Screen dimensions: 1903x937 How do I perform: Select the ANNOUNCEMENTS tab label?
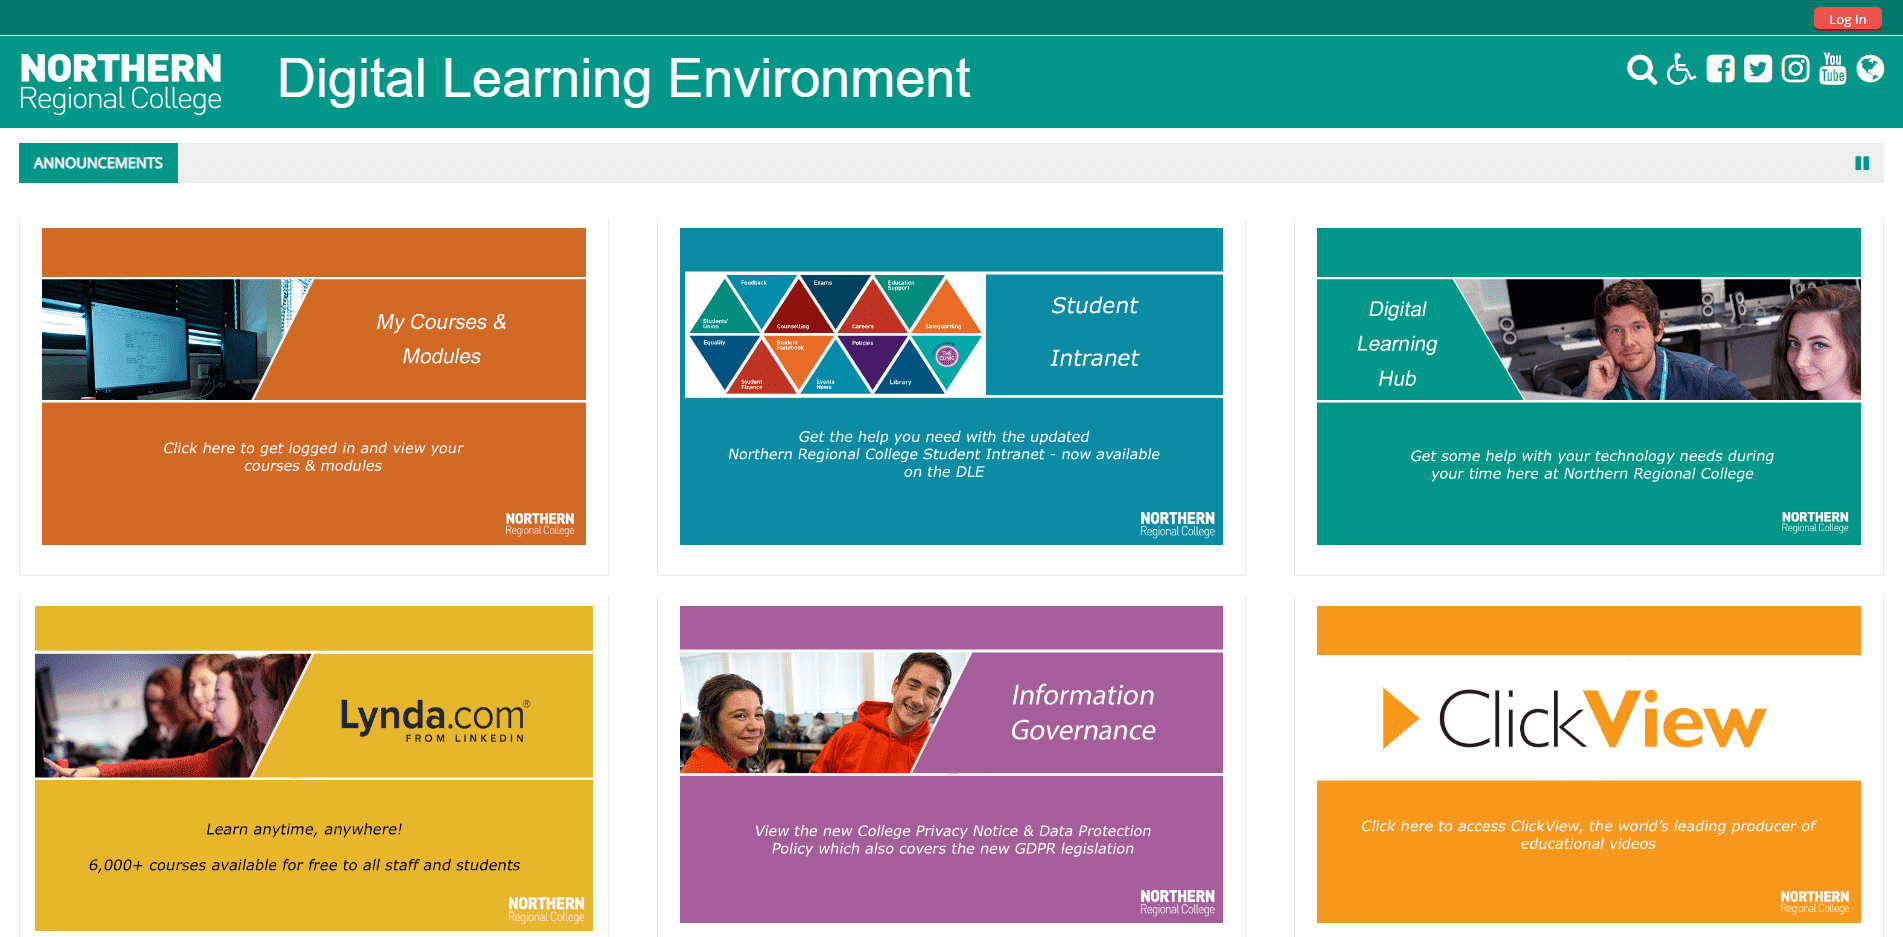98,163
